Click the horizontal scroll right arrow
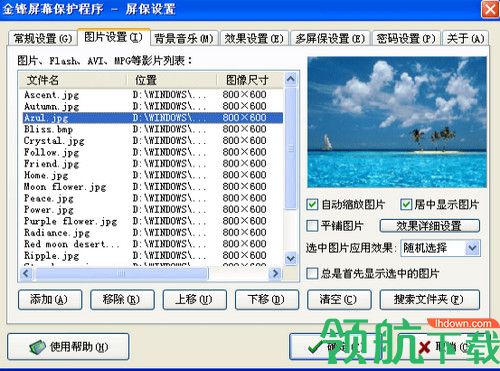This screenshot has height=371, width=500. pos(275,274)
